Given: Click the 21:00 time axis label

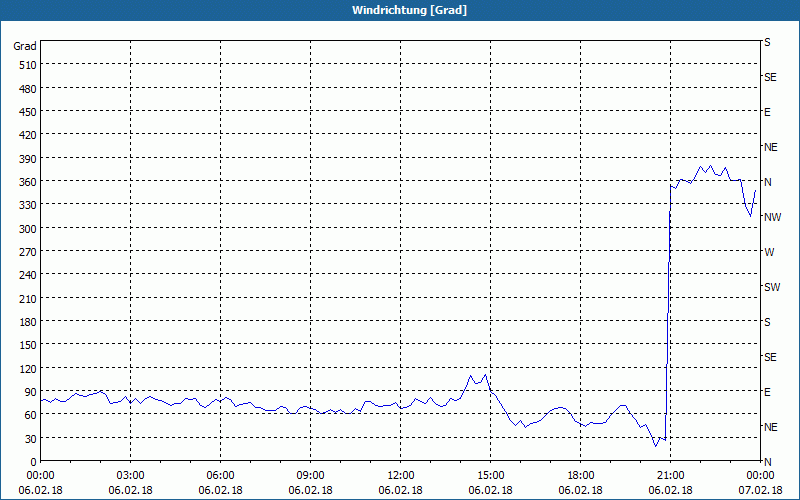Looking at the screenshot, I should pyautogui.click(x=670, y=476).
